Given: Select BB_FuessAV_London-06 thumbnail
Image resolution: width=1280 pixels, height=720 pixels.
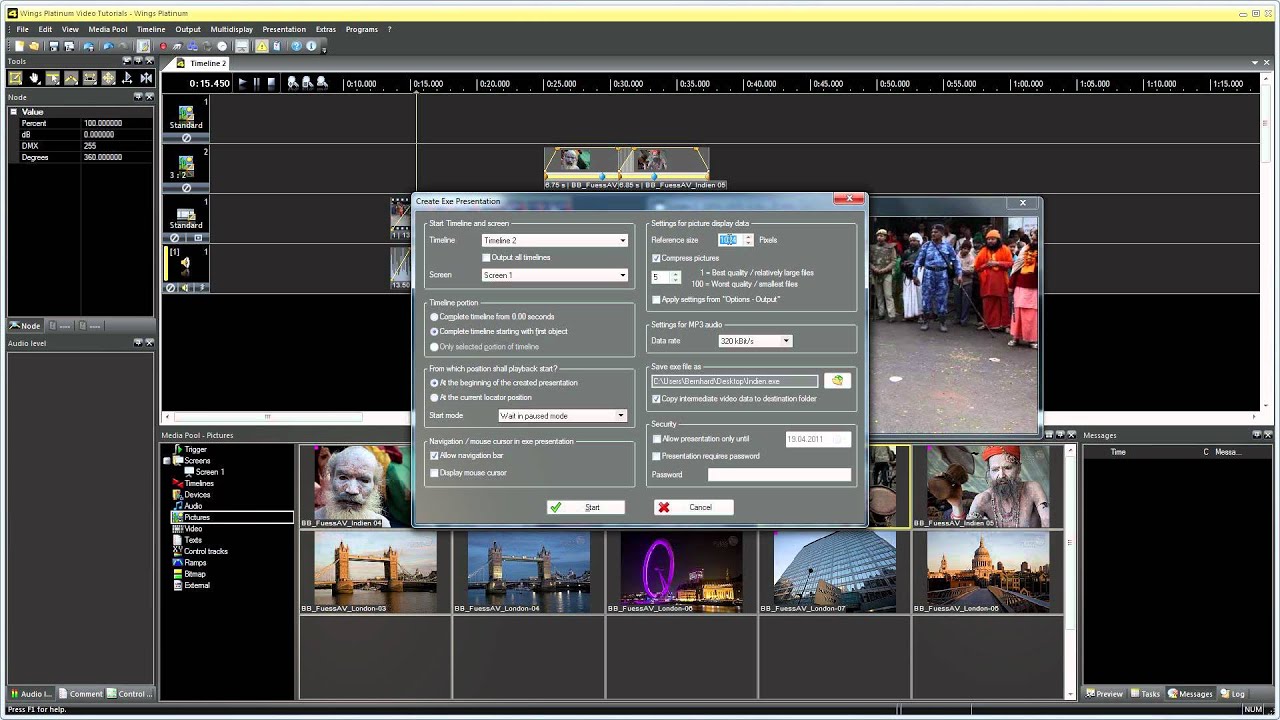Looking at the screenshot, I should click(x=682, y=570).
